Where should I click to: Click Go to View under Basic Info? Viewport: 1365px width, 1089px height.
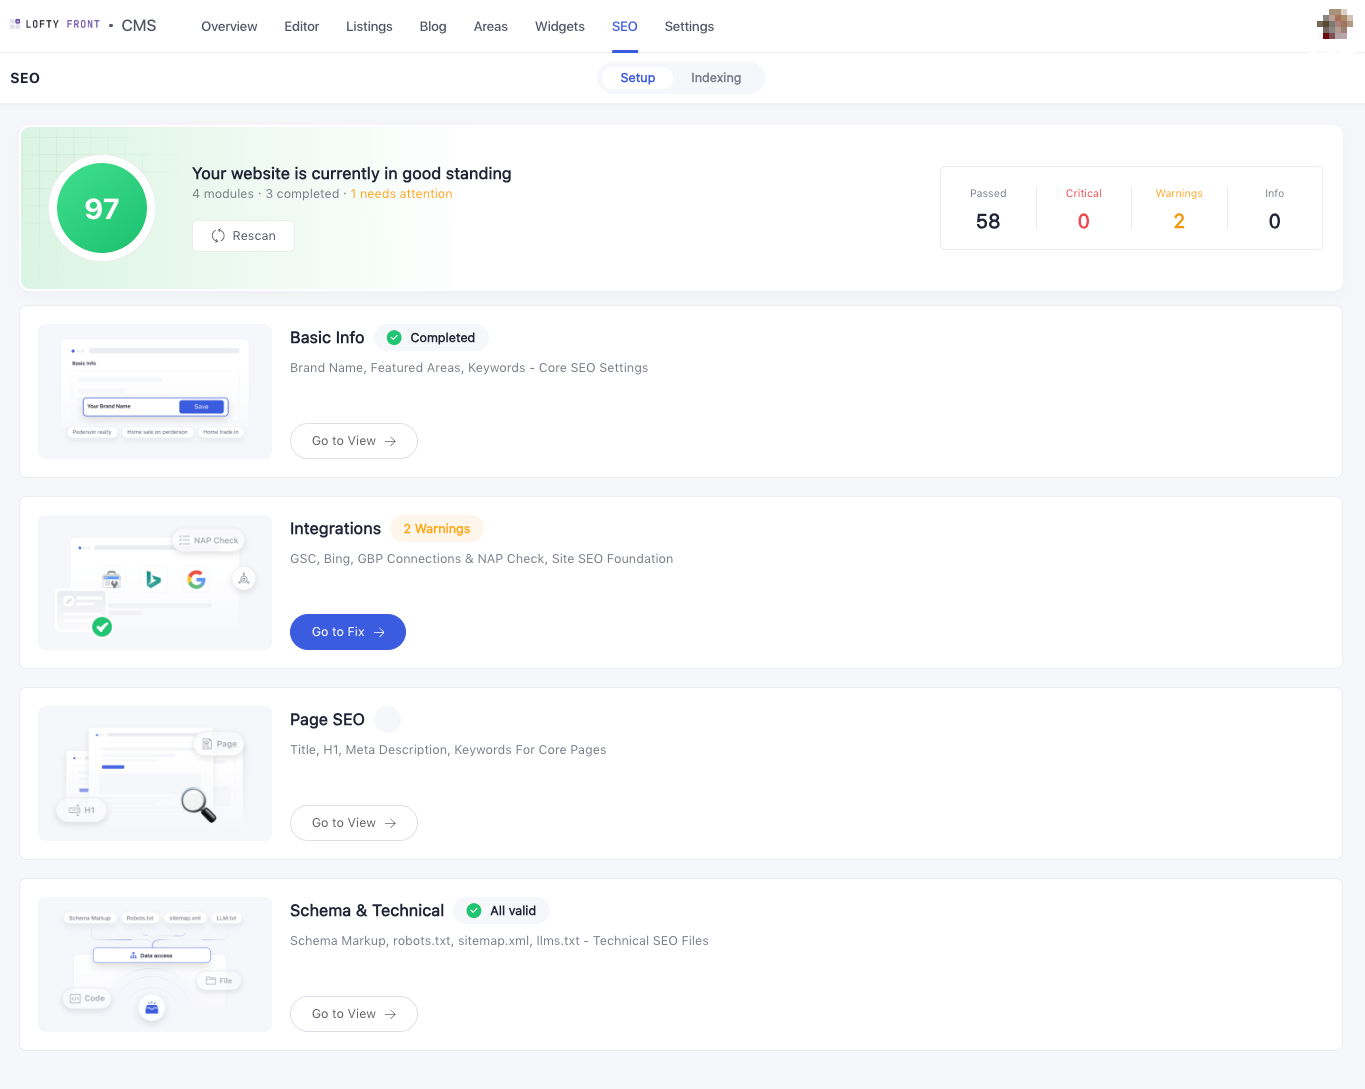354,441
